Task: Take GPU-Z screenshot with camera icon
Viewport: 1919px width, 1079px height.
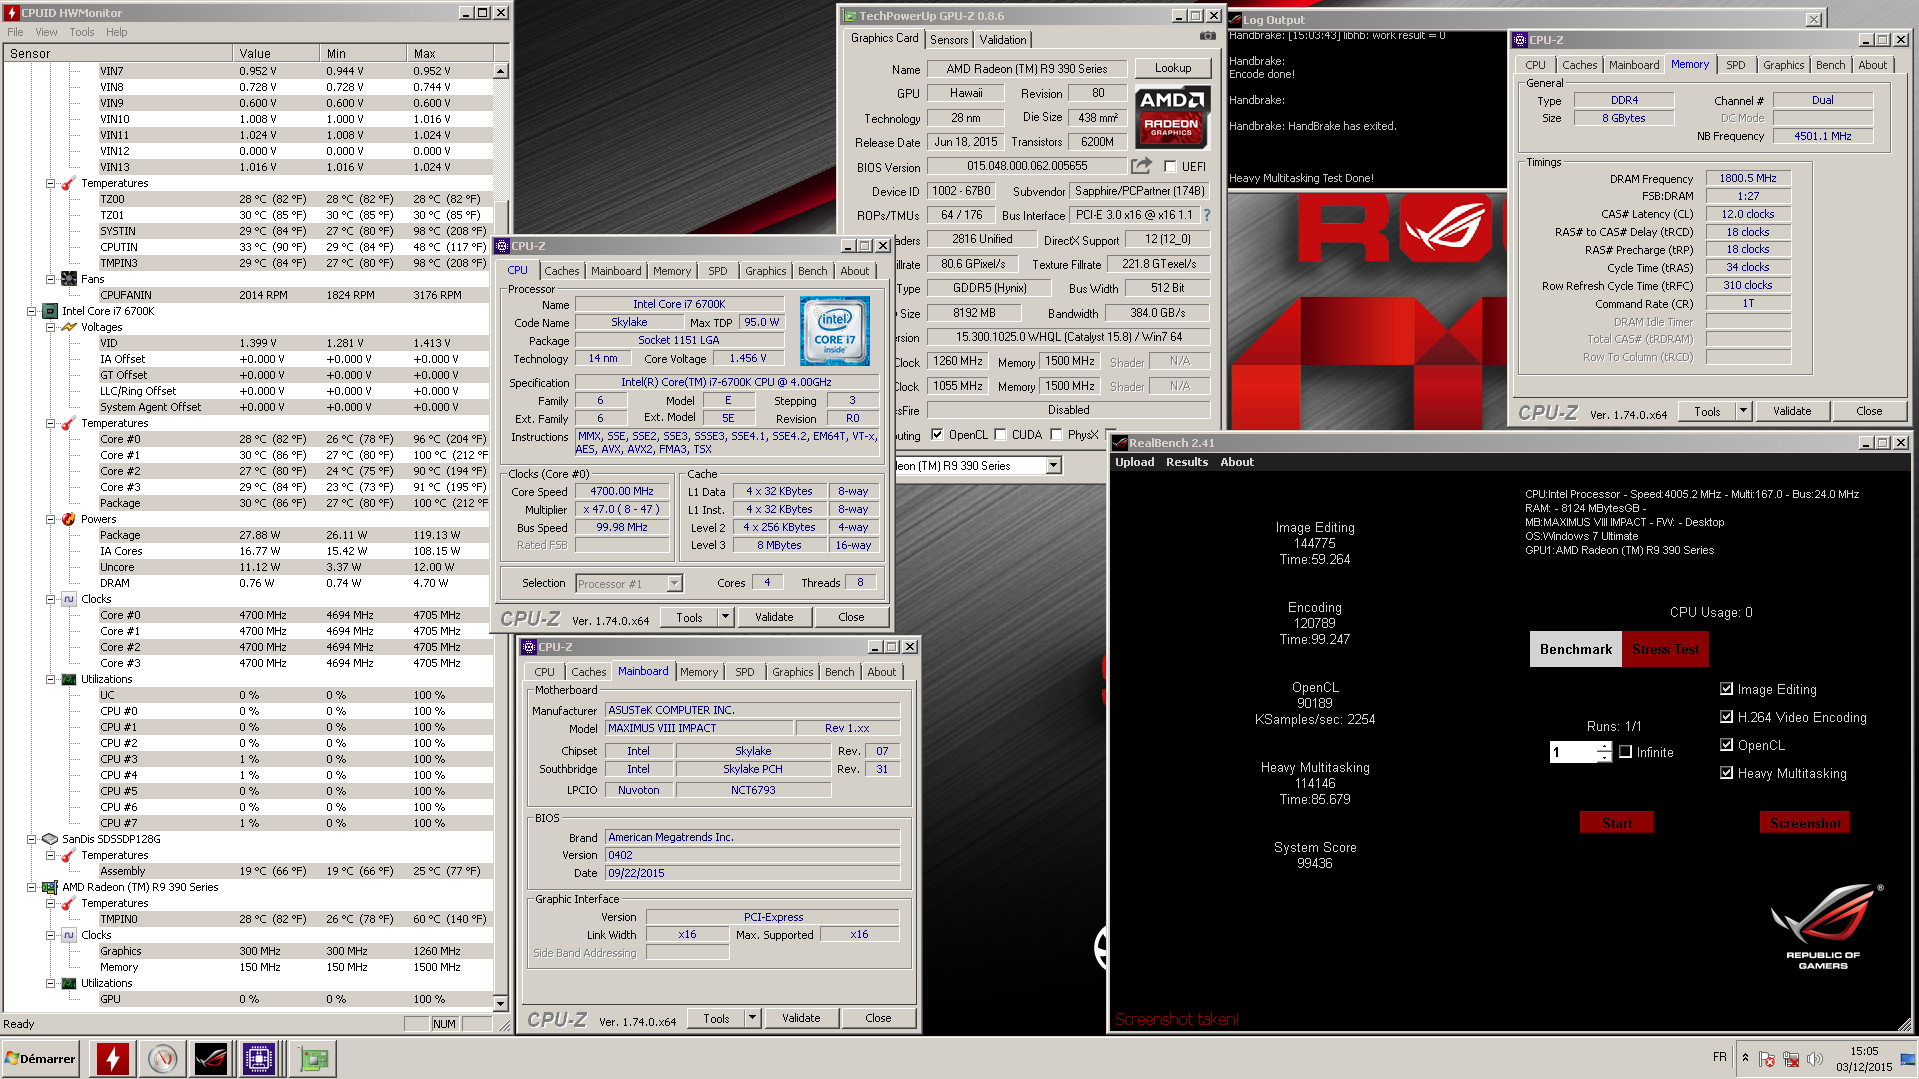Action: (1208, 36)
